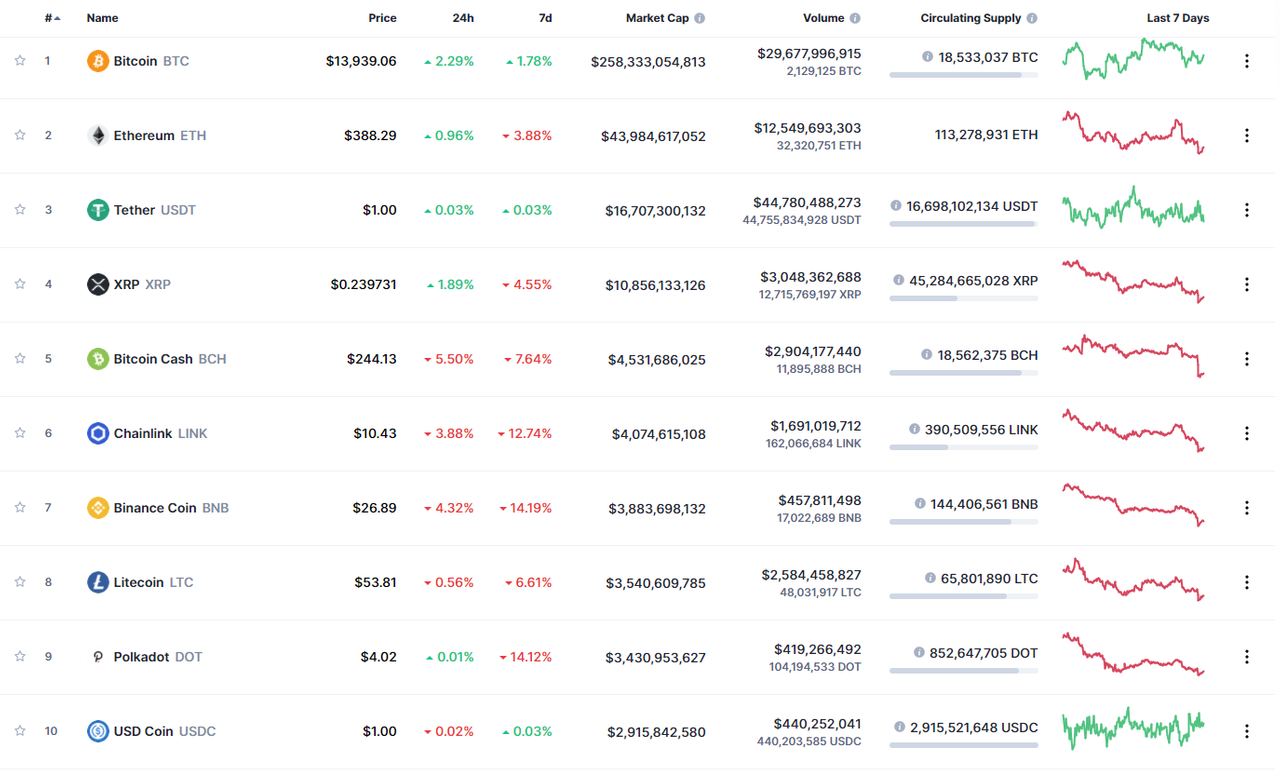The height and width of the screenshot is (775, 1280).
Task: Click the Ethereum logo icon
Action: point(97,135)
